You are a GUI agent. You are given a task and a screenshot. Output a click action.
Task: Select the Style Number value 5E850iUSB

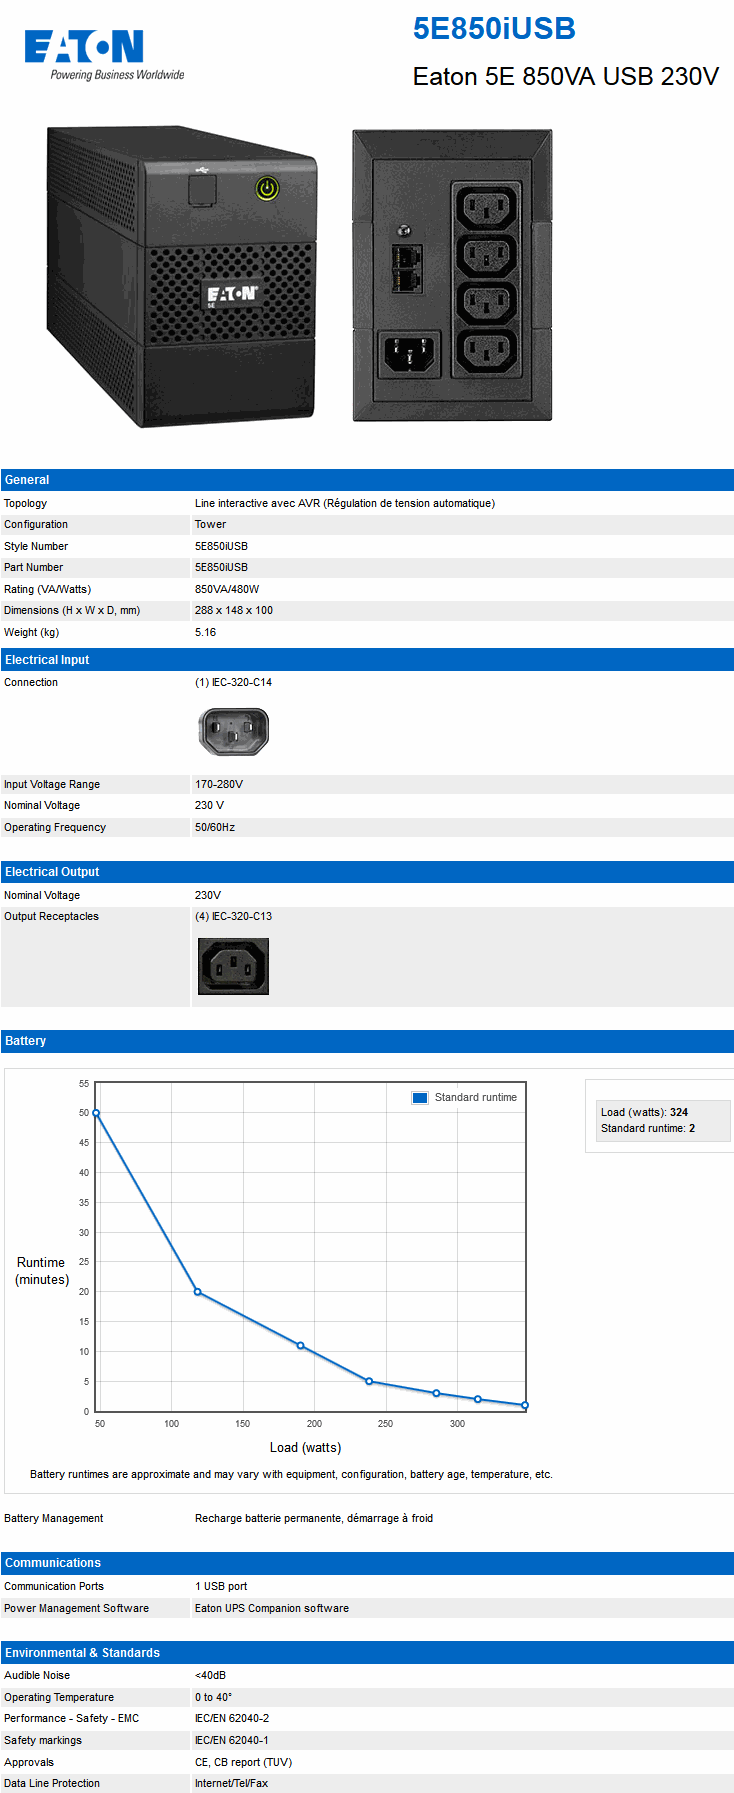tap(221, 546)
